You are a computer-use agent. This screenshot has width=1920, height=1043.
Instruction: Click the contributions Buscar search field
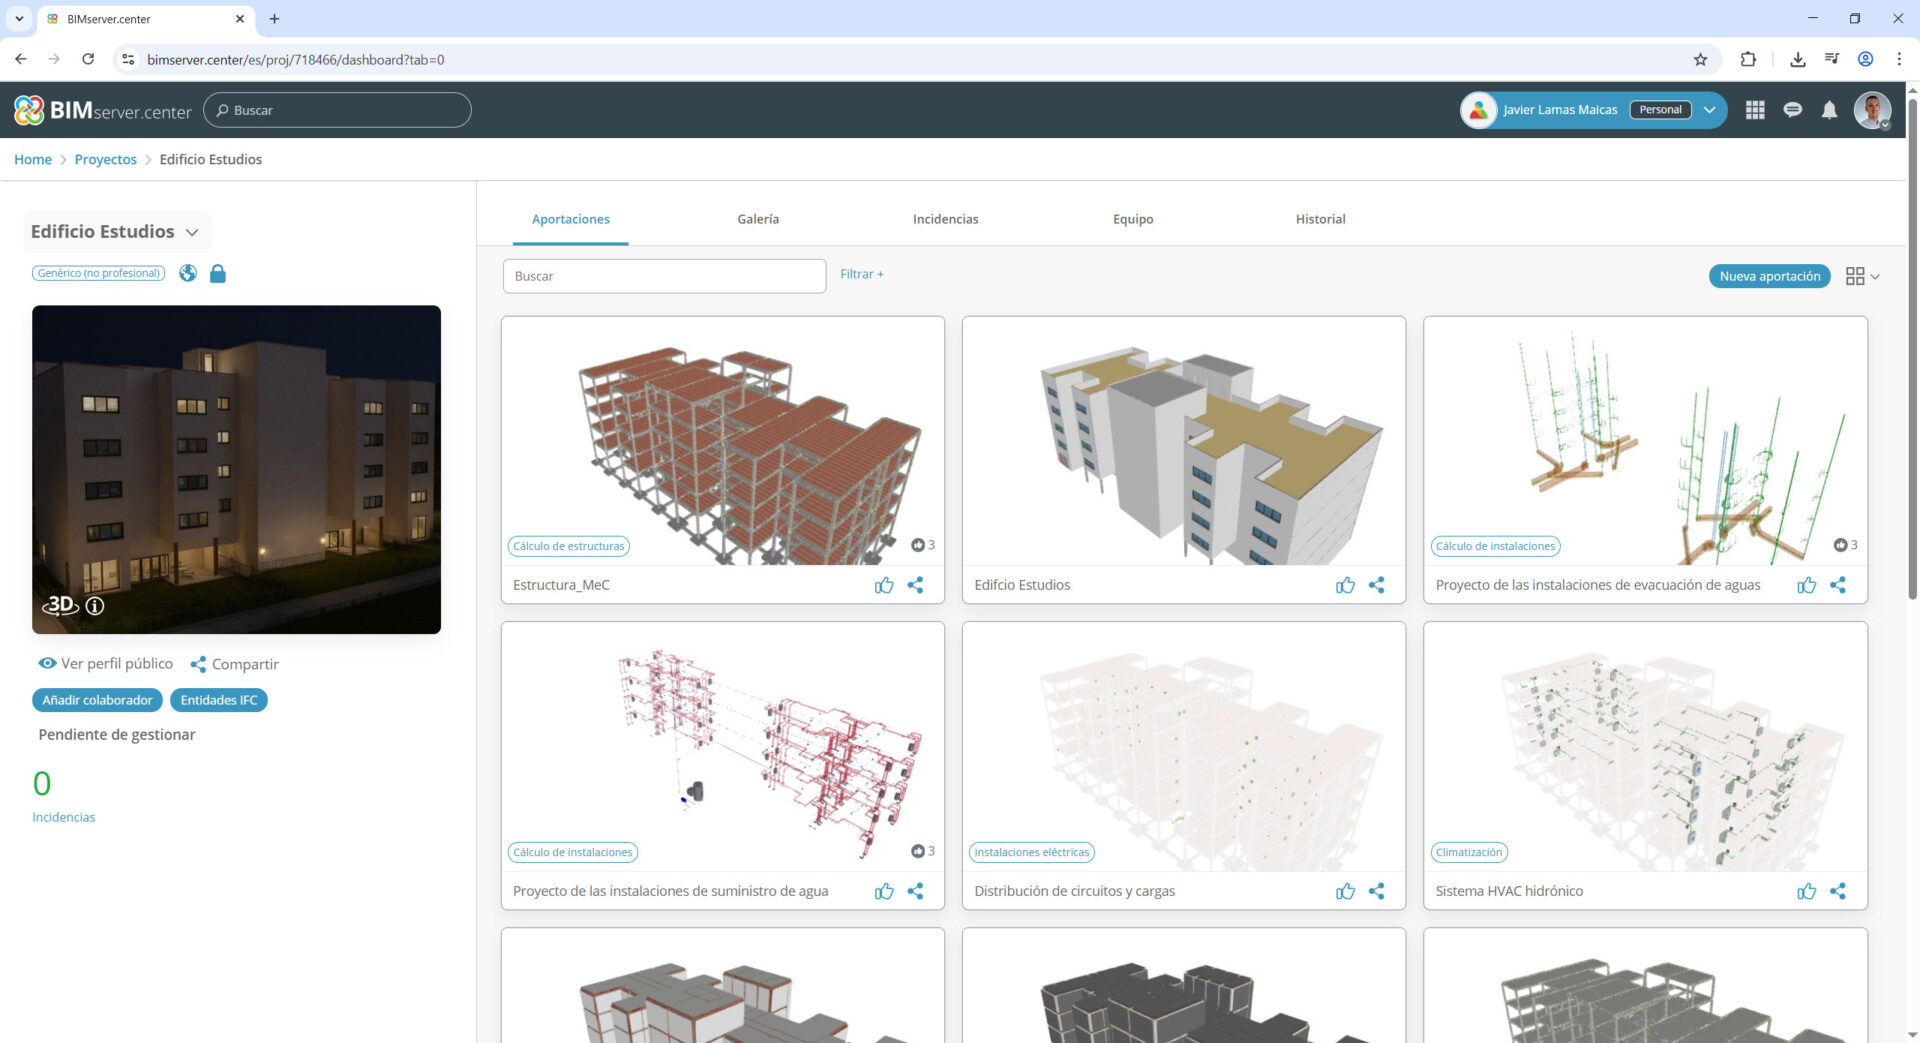point(664,276)
